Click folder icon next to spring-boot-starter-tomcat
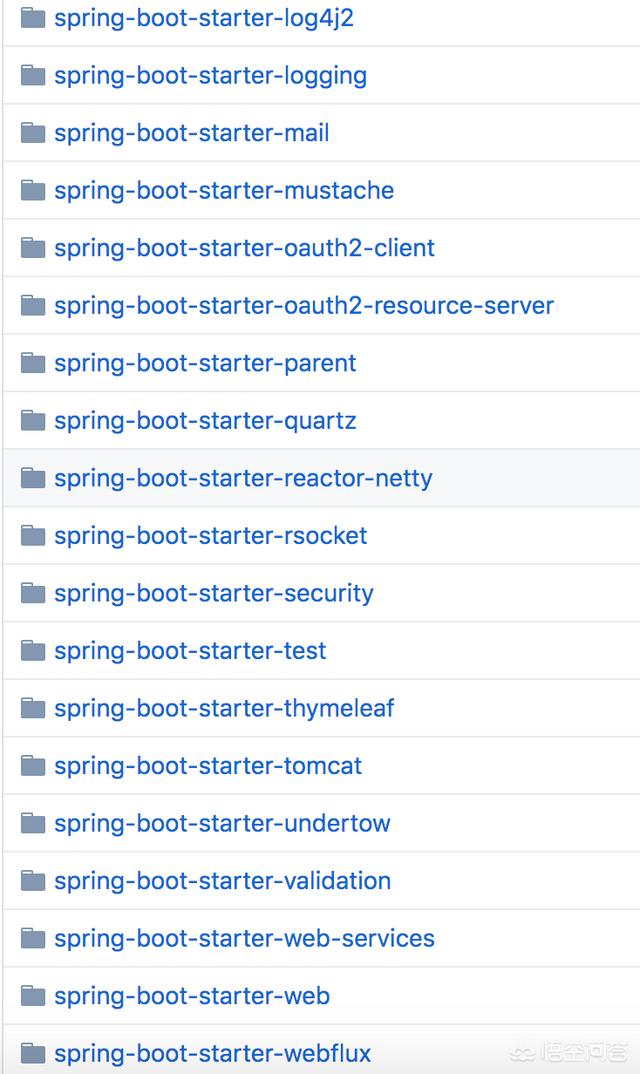This screenshot has height=1074, width=640. pos(33,765)
